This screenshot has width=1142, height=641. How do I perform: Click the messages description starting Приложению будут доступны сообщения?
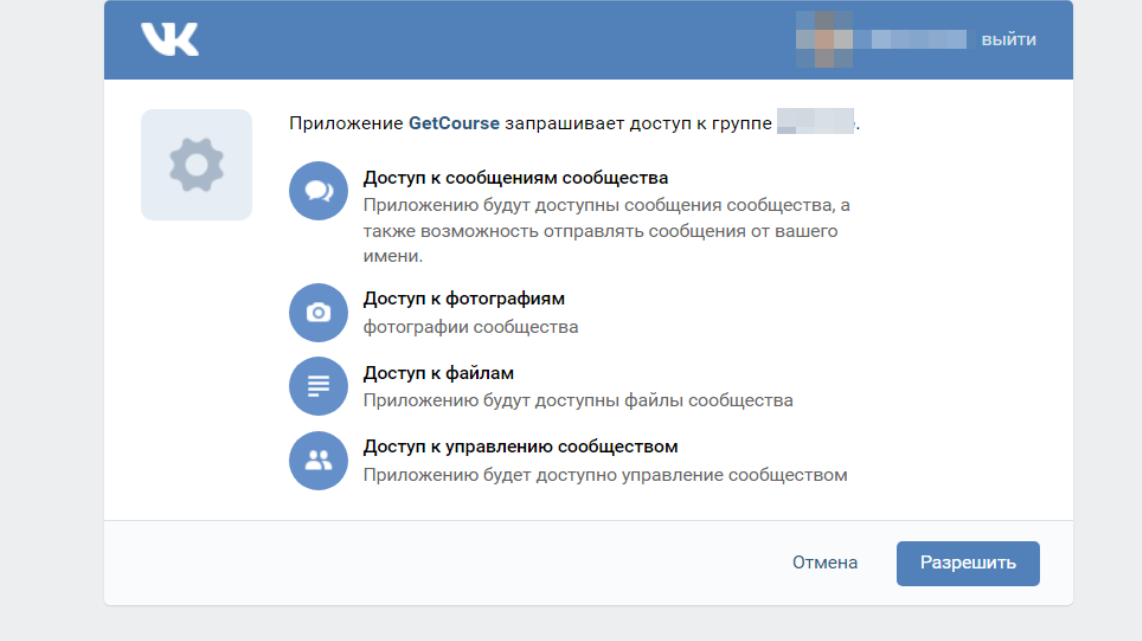[x=607, y=230]
